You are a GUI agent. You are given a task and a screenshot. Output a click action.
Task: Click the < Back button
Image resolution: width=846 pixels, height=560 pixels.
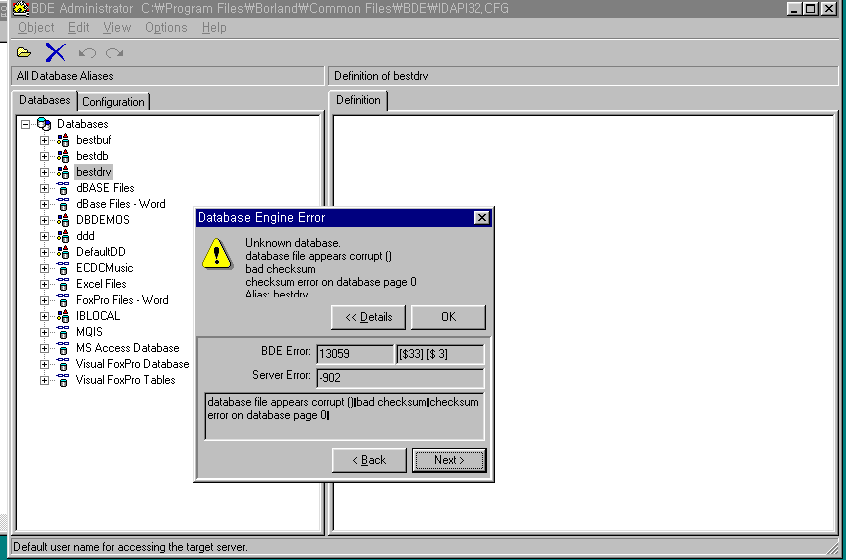click(x=369, y=460)
